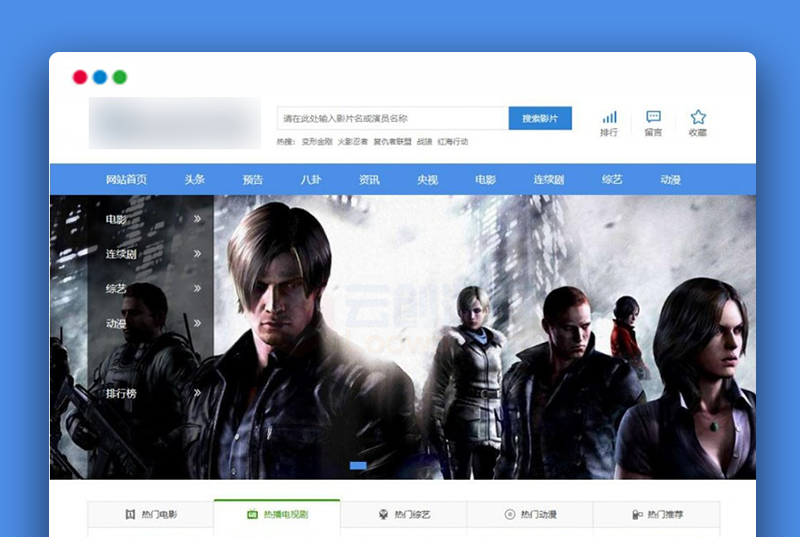800x537 pixels.
Task: Open the 排行 ranking bar-chart icon
Action: pyautogui.click(x=609, y=117)
